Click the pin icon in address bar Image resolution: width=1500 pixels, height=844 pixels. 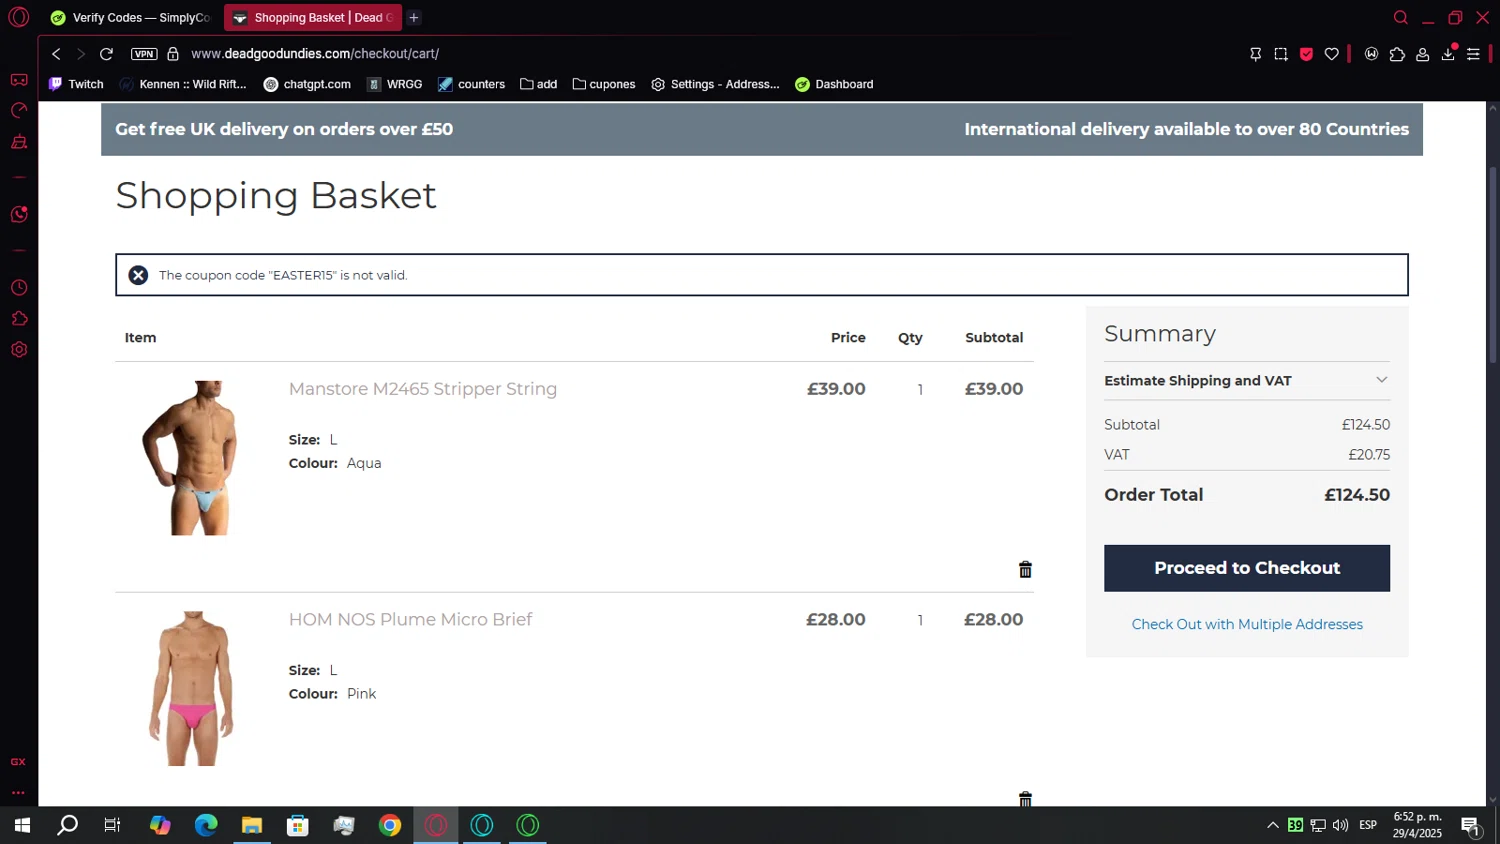tap(1256, 54)
